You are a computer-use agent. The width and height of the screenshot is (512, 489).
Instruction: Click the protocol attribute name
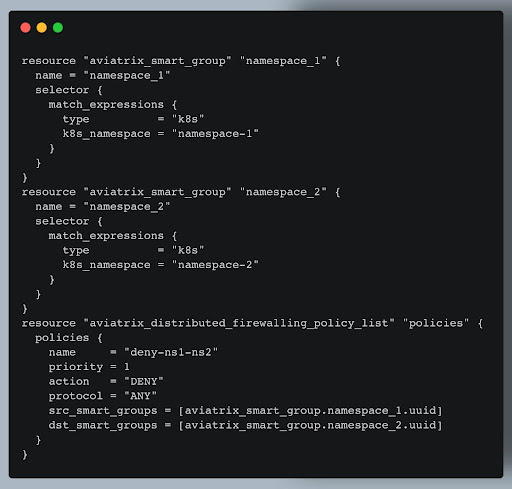coord(76,396)
